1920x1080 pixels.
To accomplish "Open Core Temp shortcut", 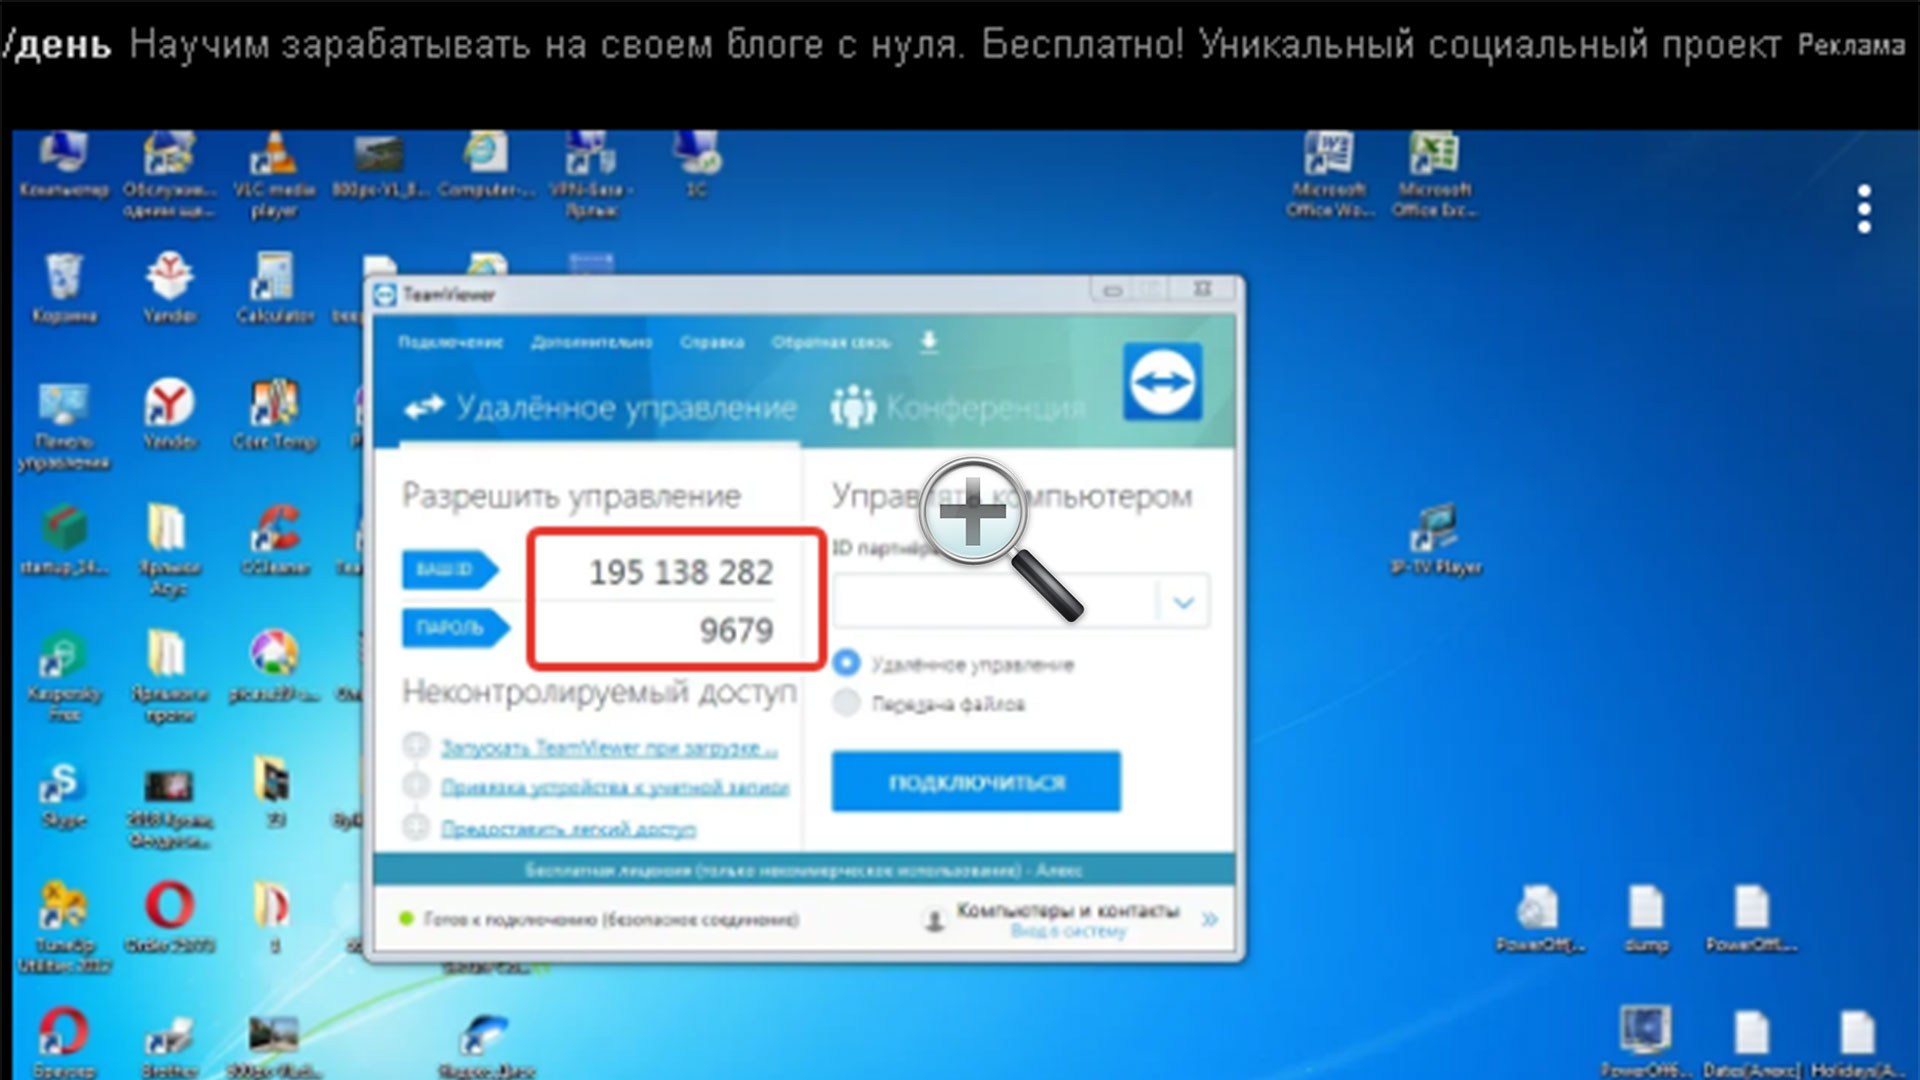I will click(274, 415).
